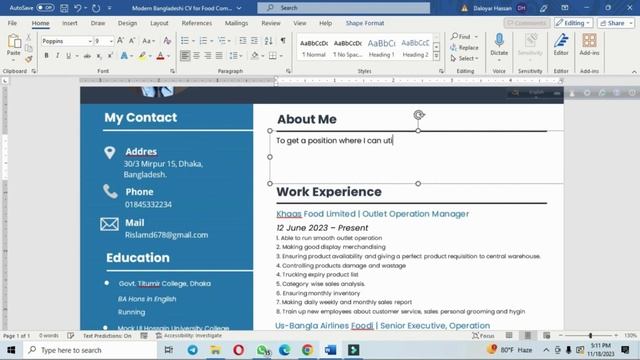Click the Save icon in the title bar

(64, 8)
